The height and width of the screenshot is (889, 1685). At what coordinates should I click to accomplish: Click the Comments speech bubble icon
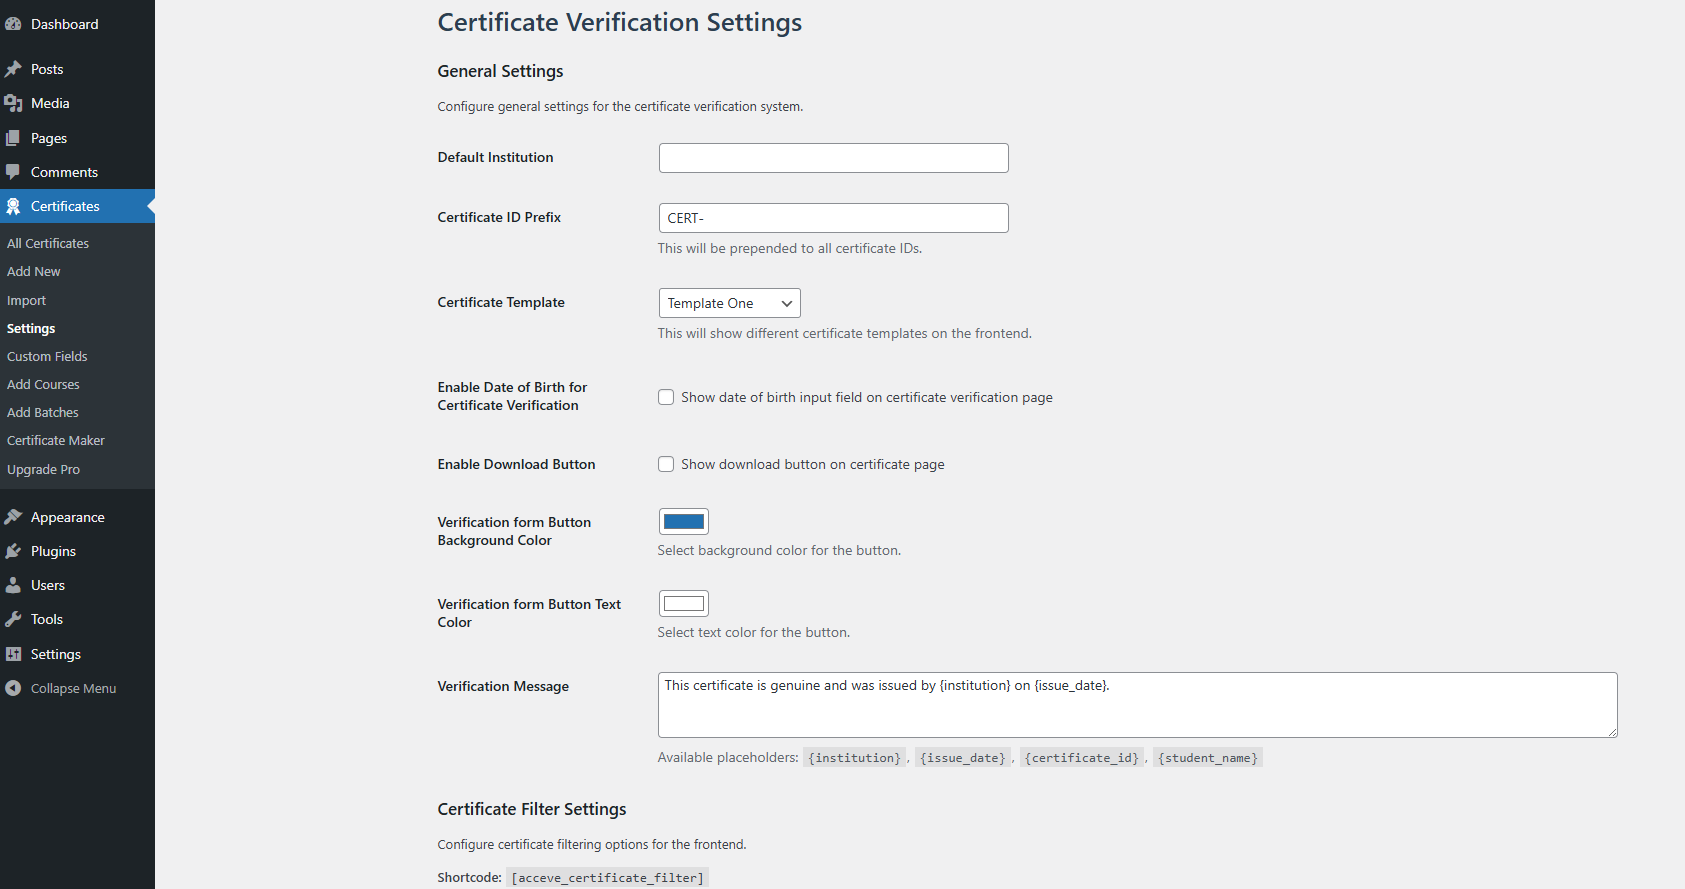point(13,172)
